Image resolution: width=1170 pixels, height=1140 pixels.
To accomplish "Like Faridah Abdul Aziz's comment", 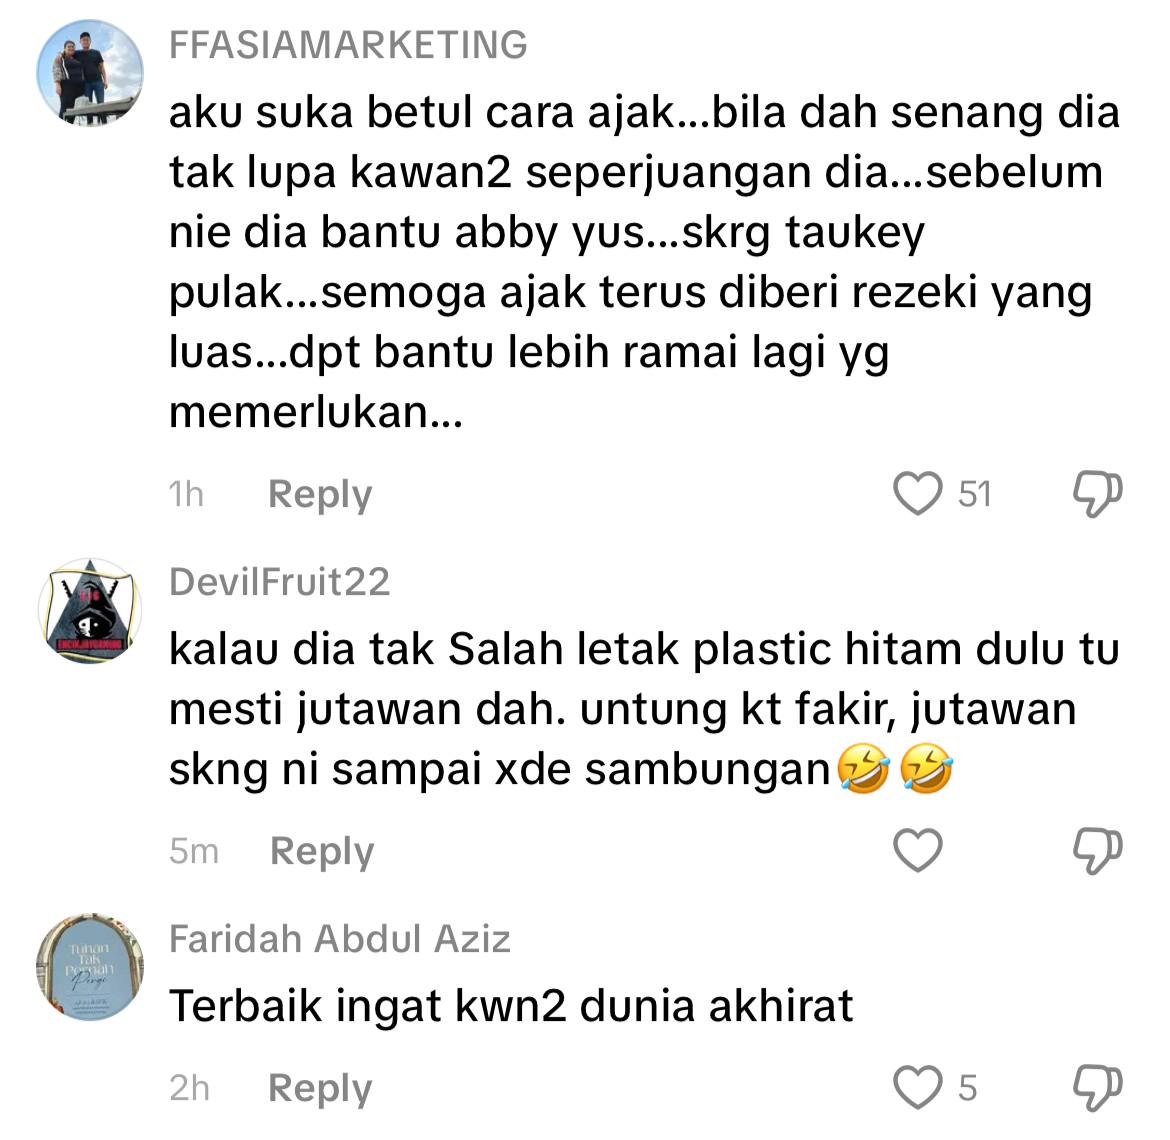I will point(918,1088).
